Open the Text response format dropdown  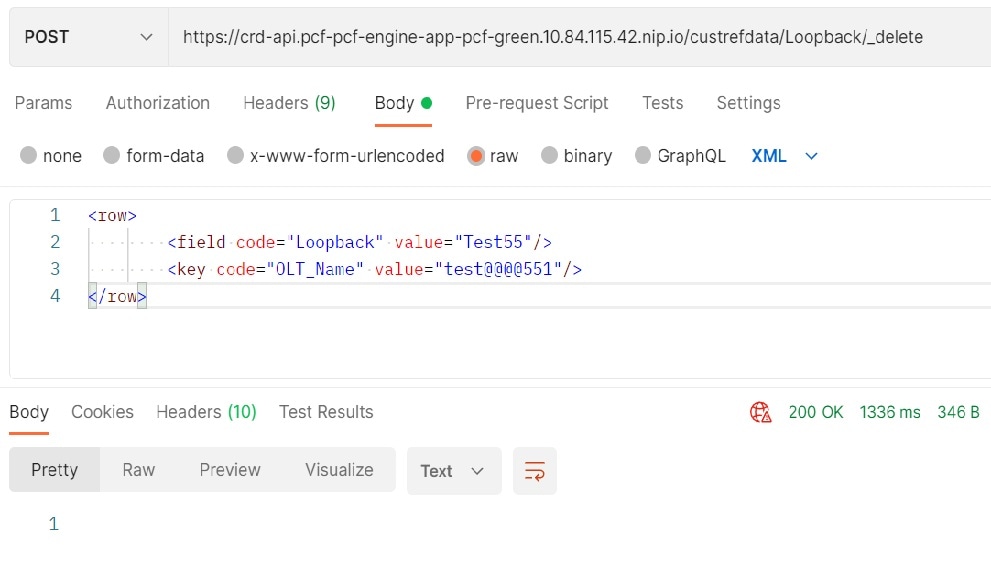pos(453,471)
